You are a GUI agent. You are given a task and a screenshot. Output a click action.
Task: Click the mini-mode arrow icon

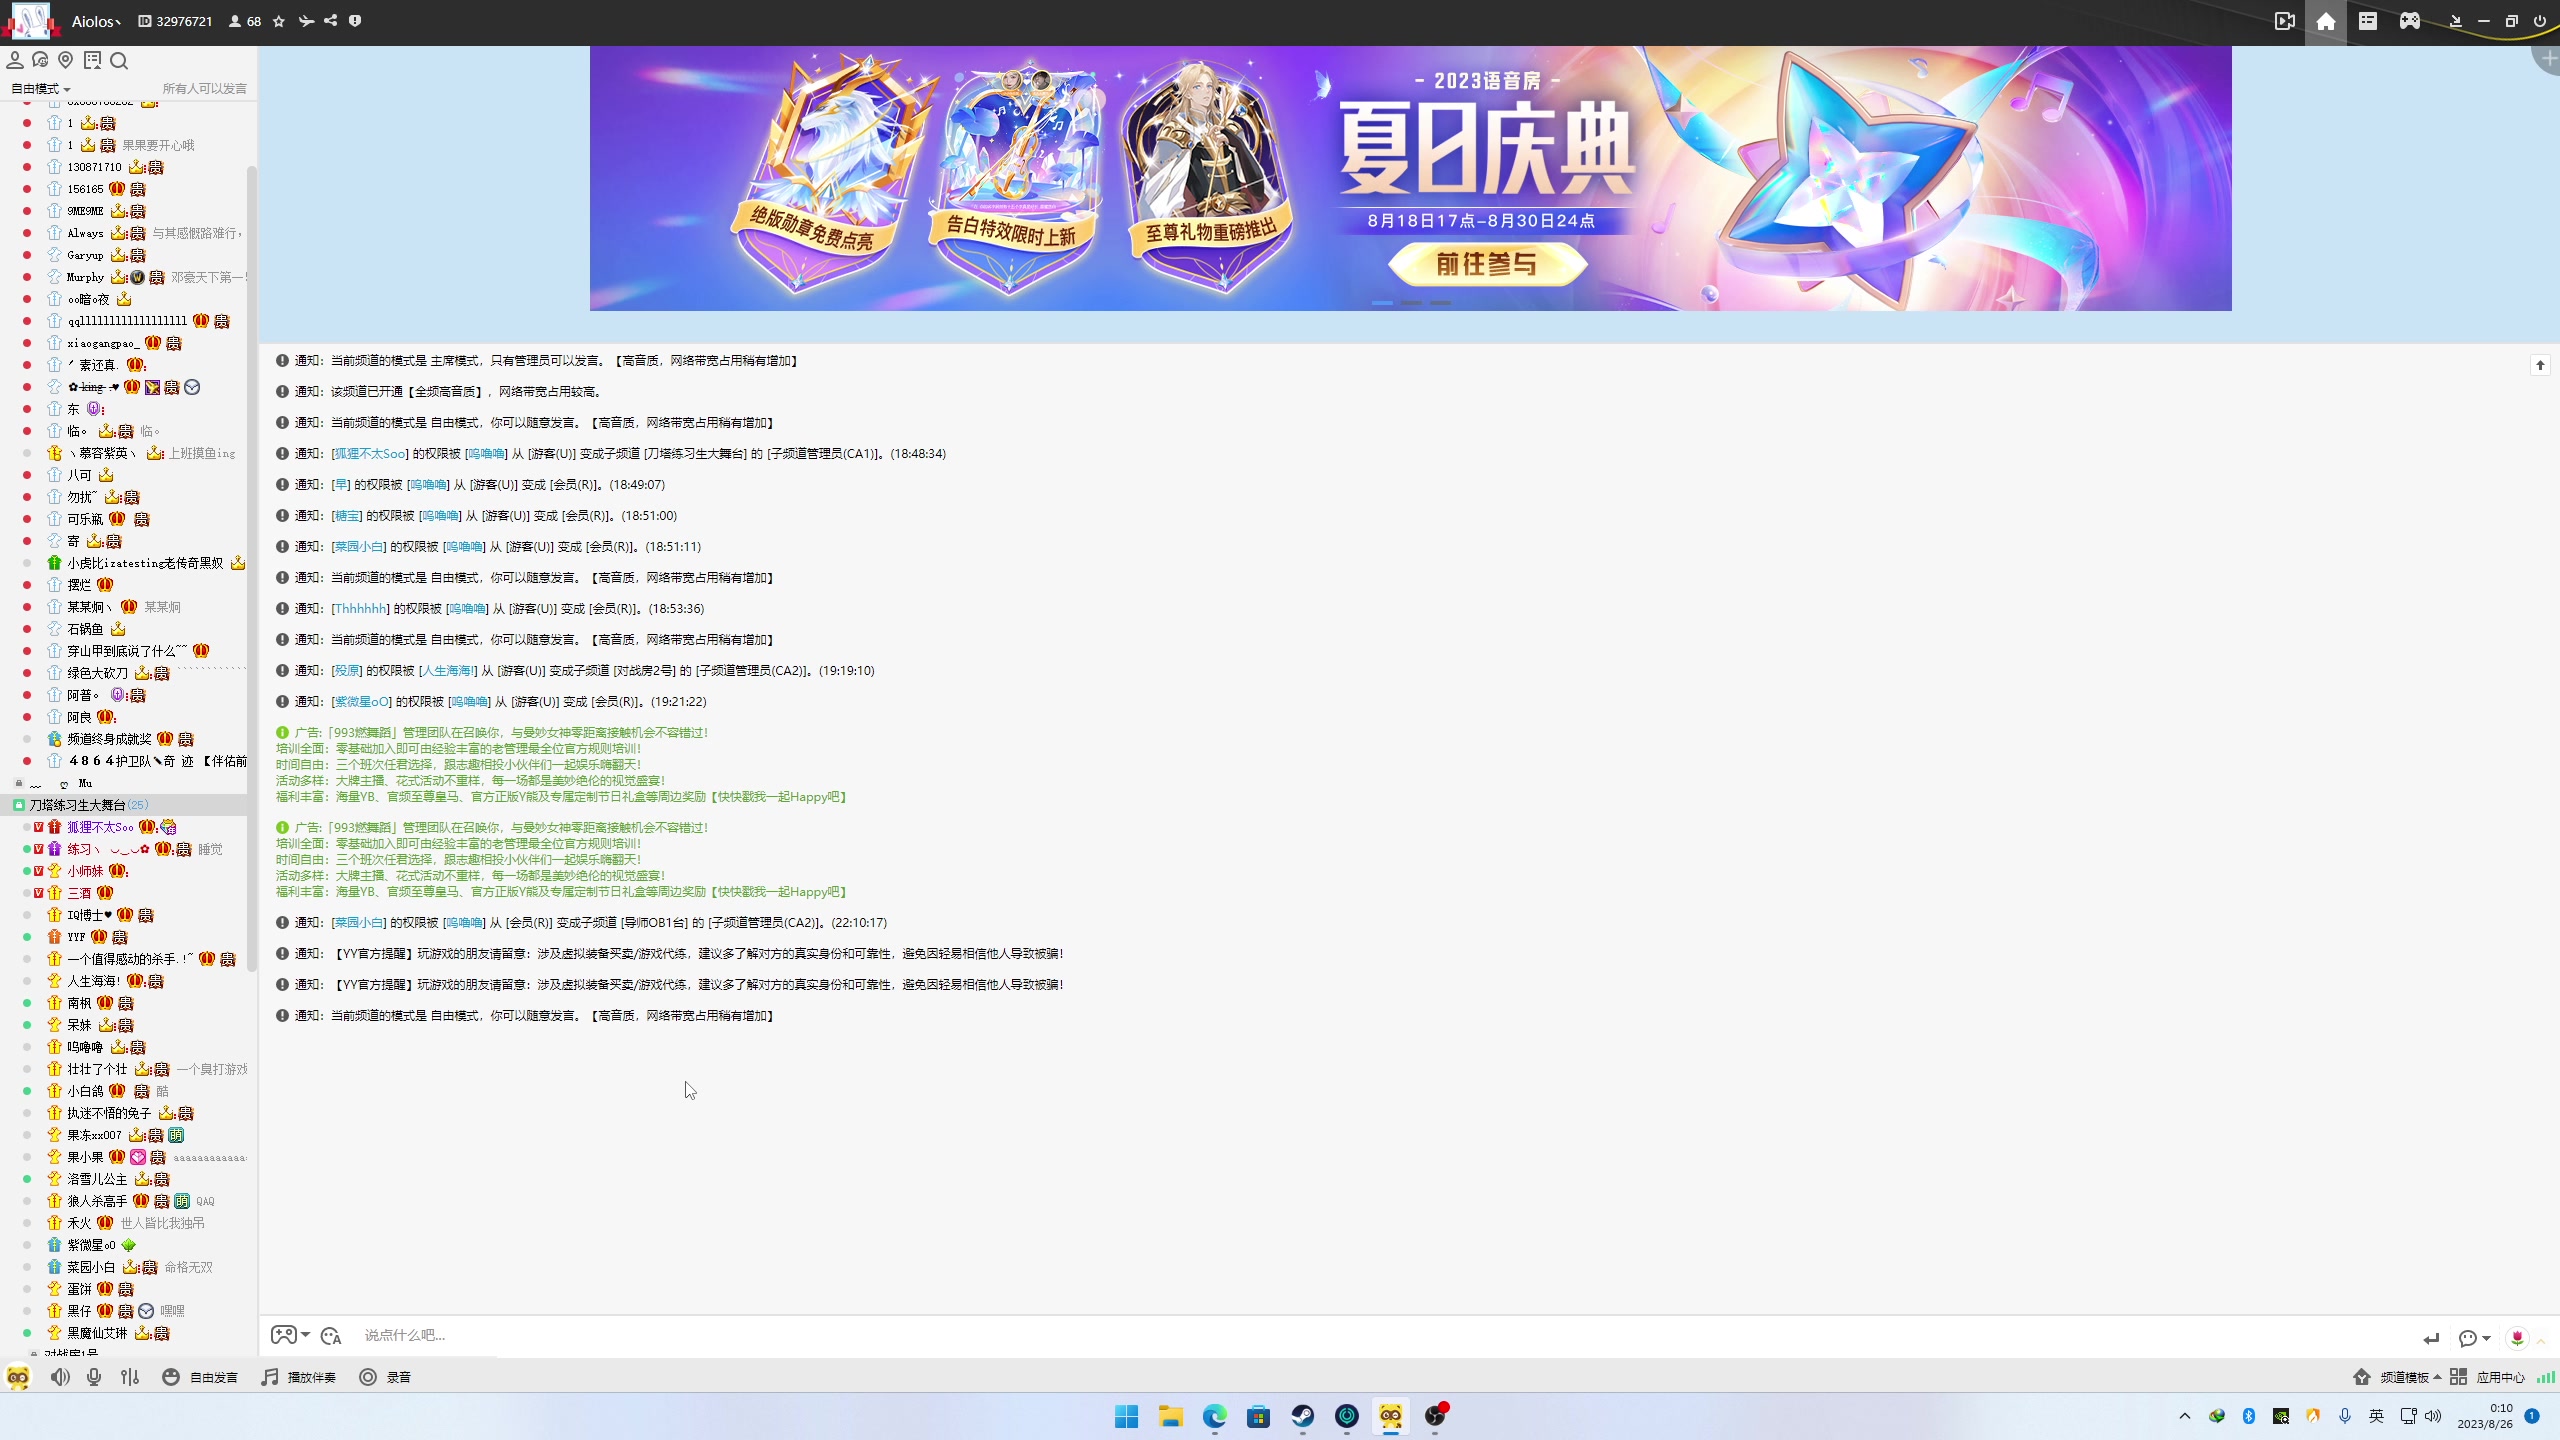(2455, 21)
